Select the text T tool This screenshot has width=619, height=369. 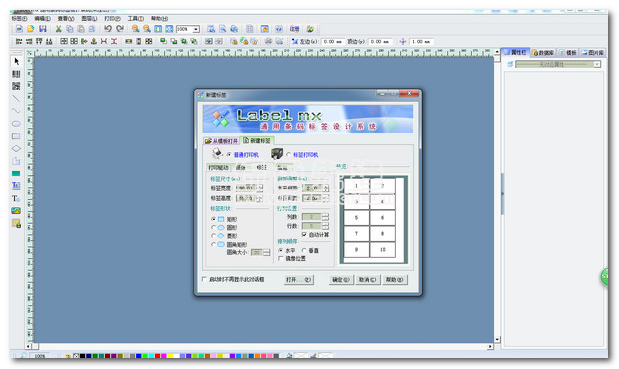pyautogui.click(x=16, y=198)
